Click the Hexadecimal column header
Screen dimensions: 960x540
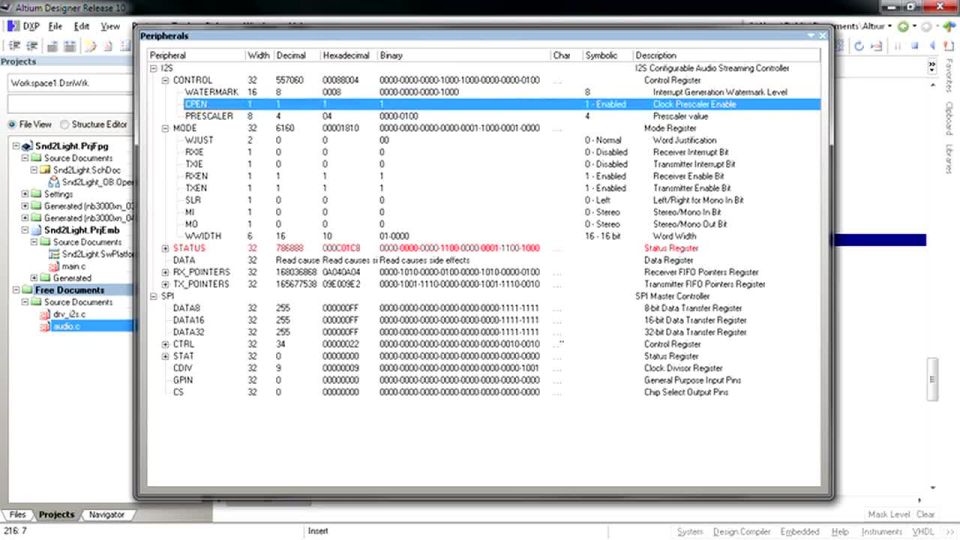348,55
